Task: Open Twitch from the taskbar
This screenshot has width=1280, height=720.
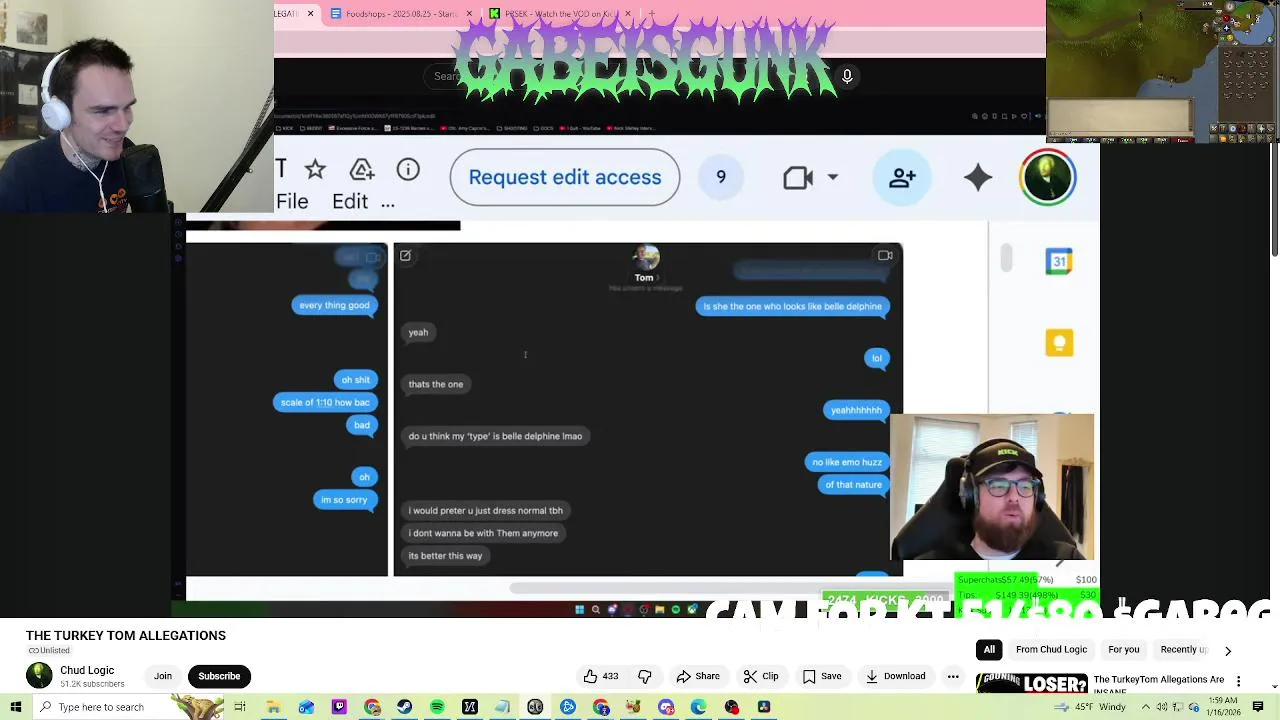Action: point(339,707)
